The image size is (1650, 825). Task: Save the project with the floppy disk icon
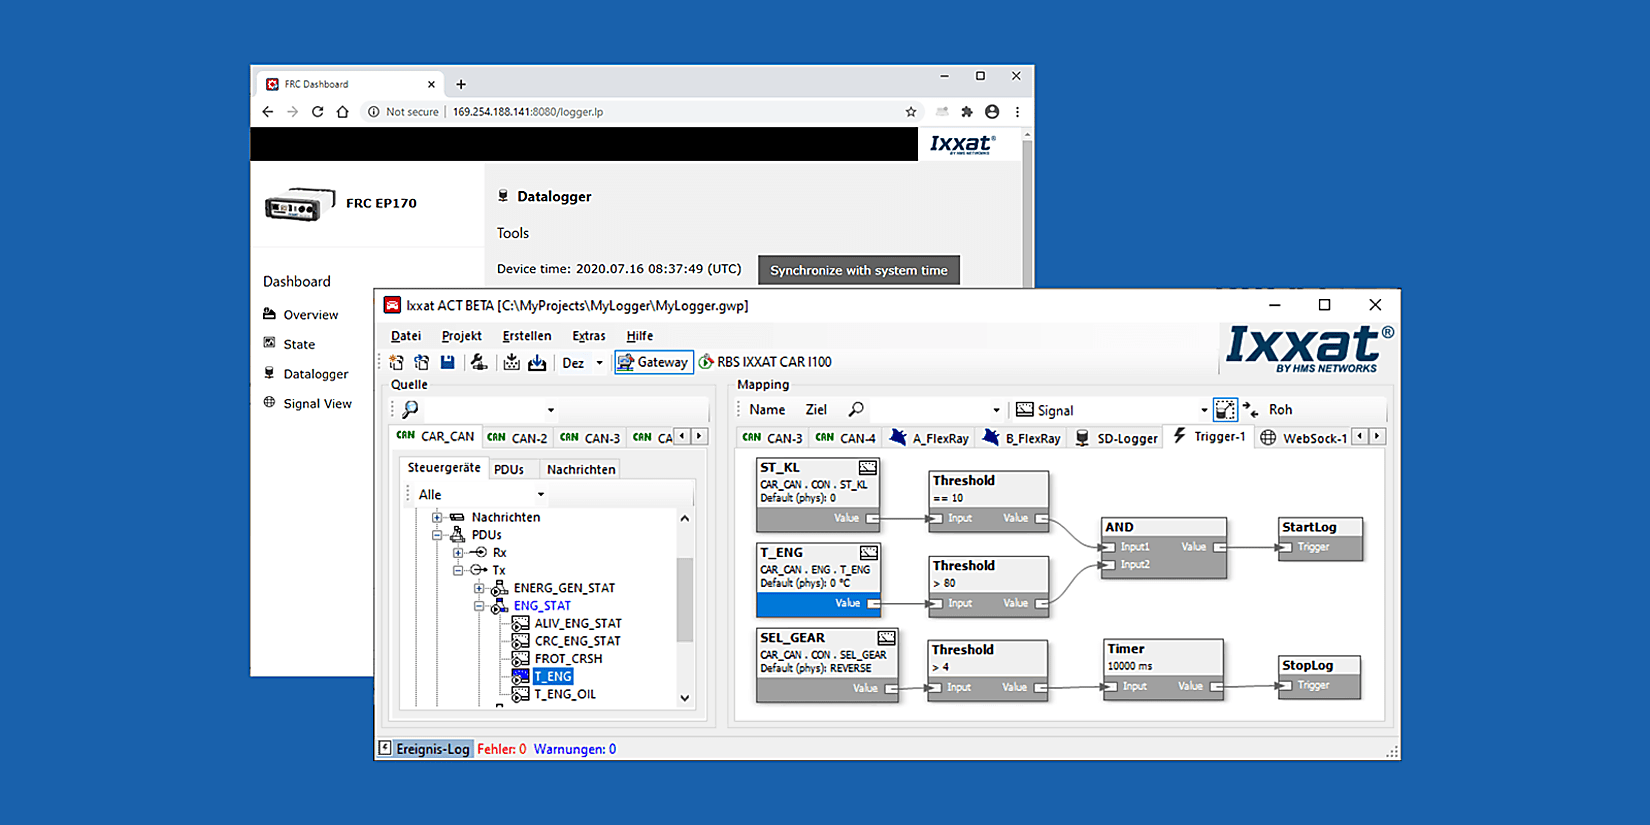(x=447, y=362)
